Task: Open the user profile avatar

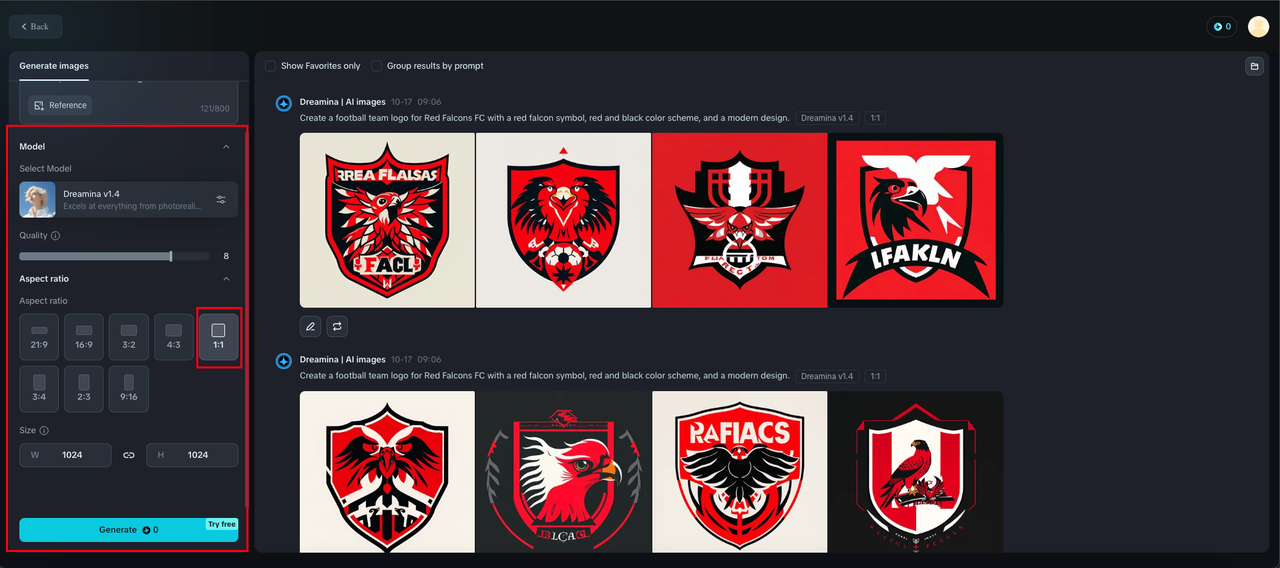Action: pos(1258,27)
